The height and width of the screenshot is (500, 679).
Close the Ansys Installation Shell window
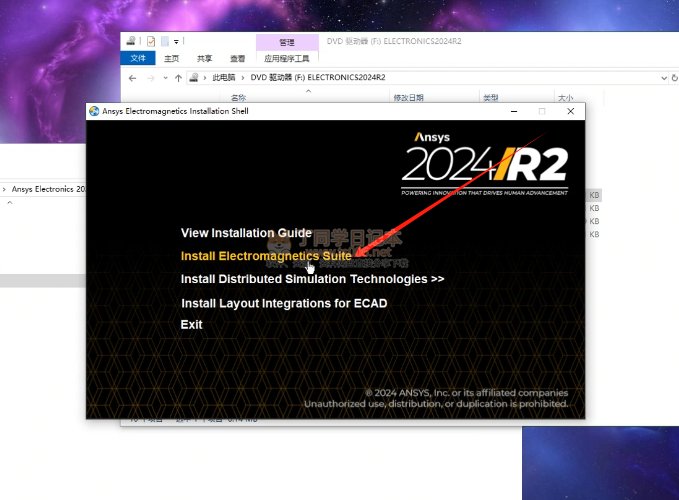pyautogui.click(x=571, y=111)
